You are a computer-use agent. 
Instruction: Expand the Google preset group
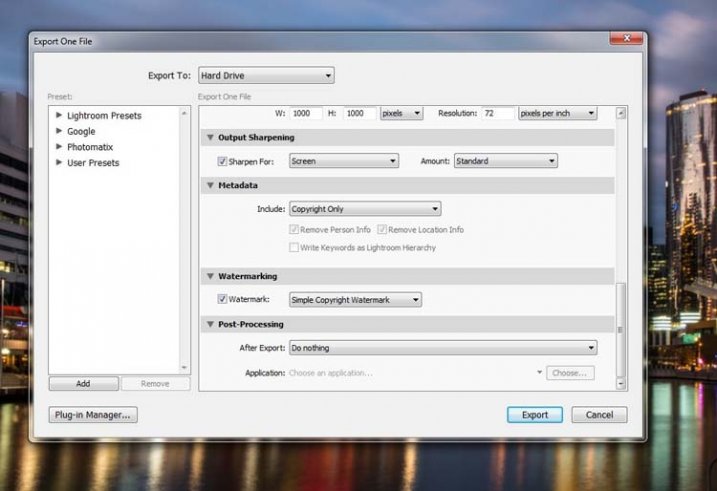[x=60, y=131]
